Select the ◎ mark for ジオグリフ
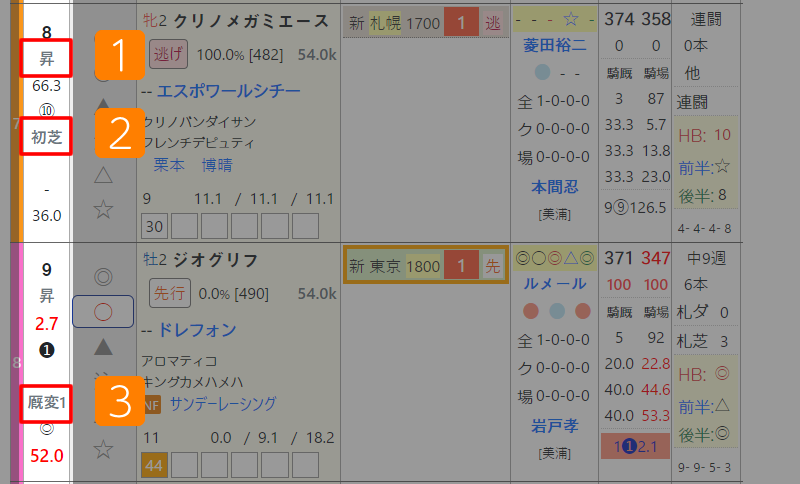Screen dimensions: 800x484 [102, 277]
